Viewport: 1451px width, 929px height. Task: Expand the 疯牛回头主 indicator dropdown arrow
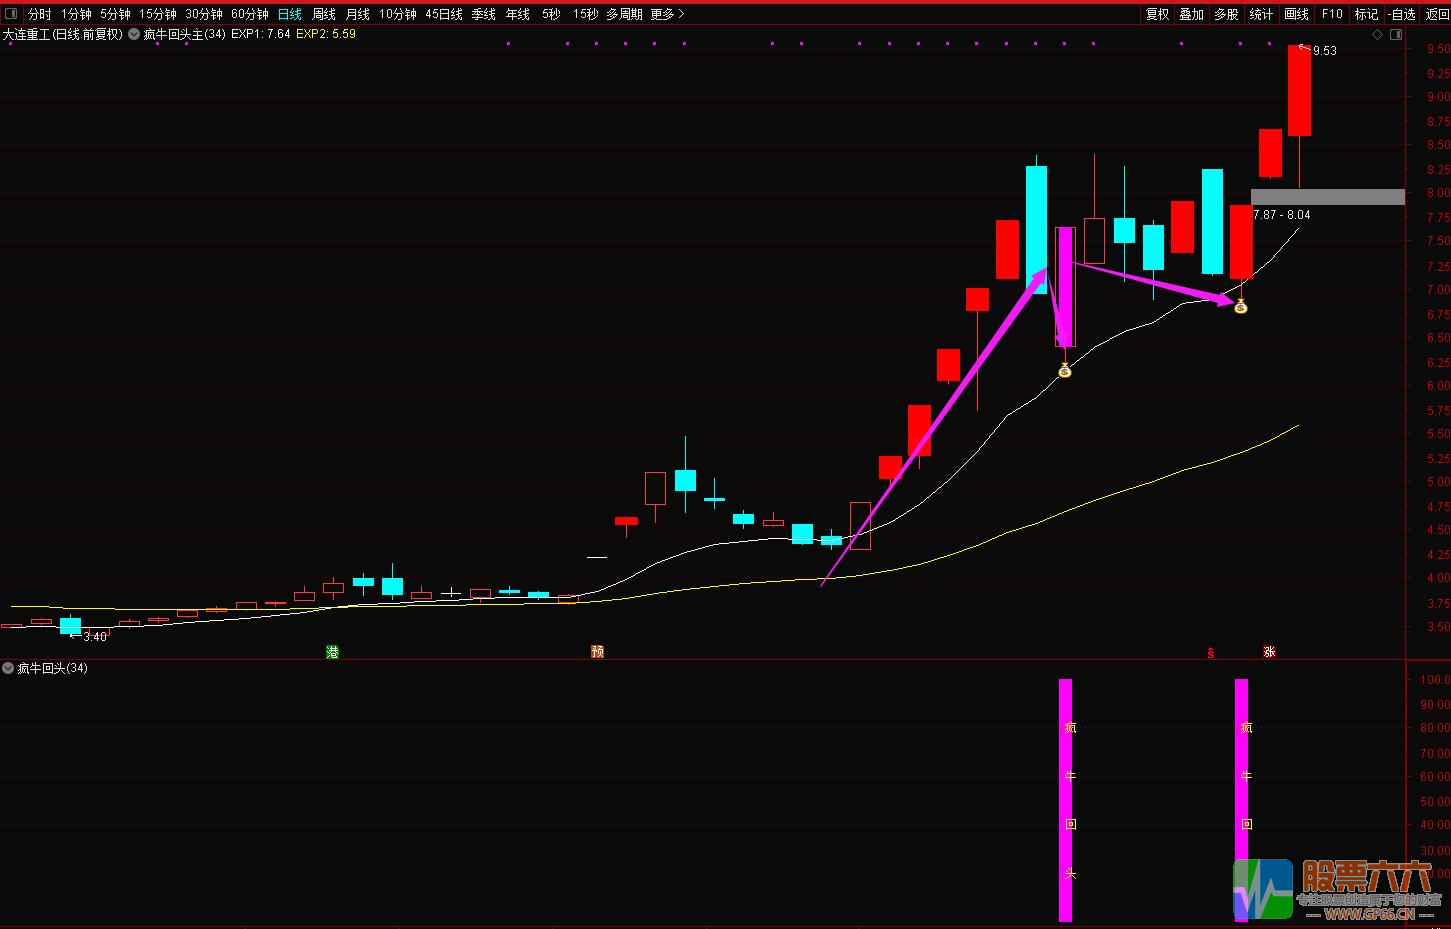pos(134,34)
